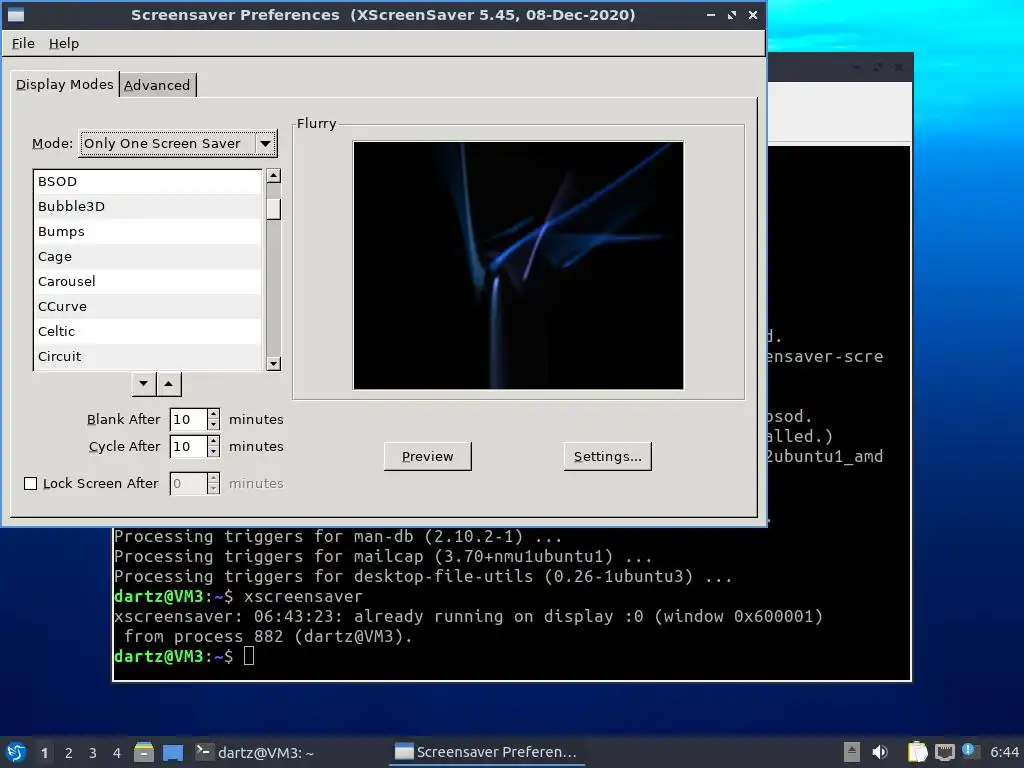The image size is (1024, 768).
Task: Select CCurve in the screensaver list
Action: (148, 306)
